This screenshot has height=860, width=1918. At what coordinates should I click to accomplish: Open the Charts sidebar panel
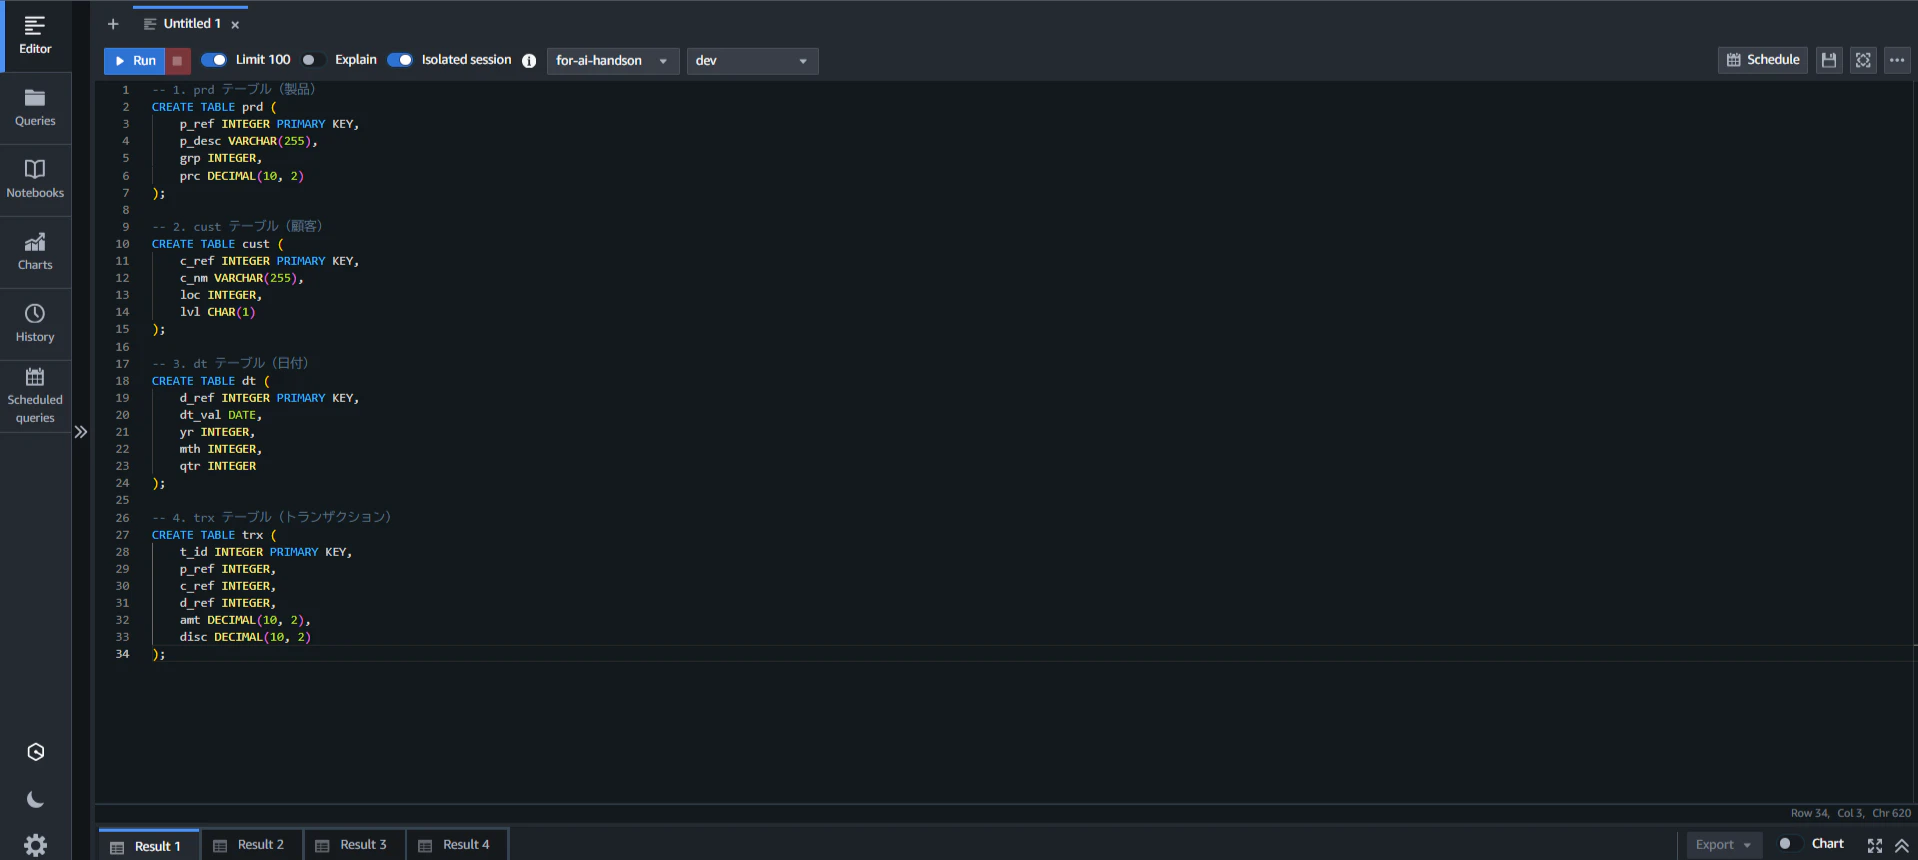click(35, 252)
